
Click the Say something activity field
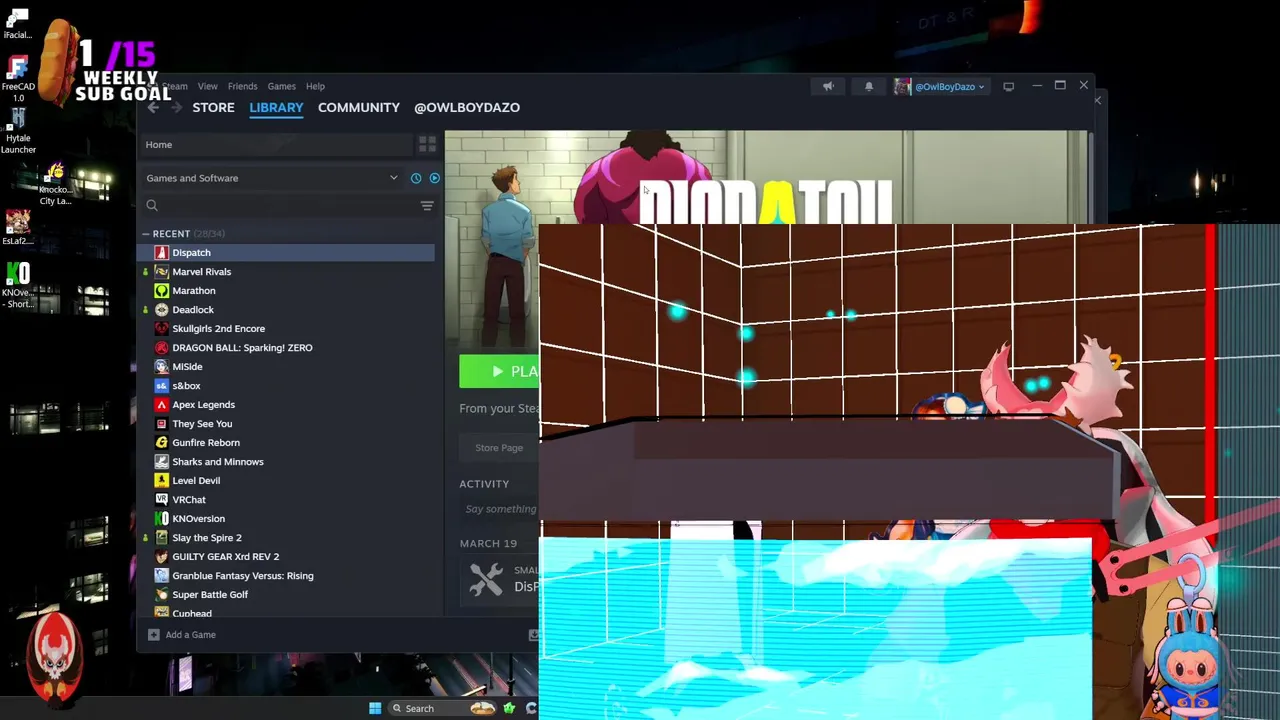(500, 509)
